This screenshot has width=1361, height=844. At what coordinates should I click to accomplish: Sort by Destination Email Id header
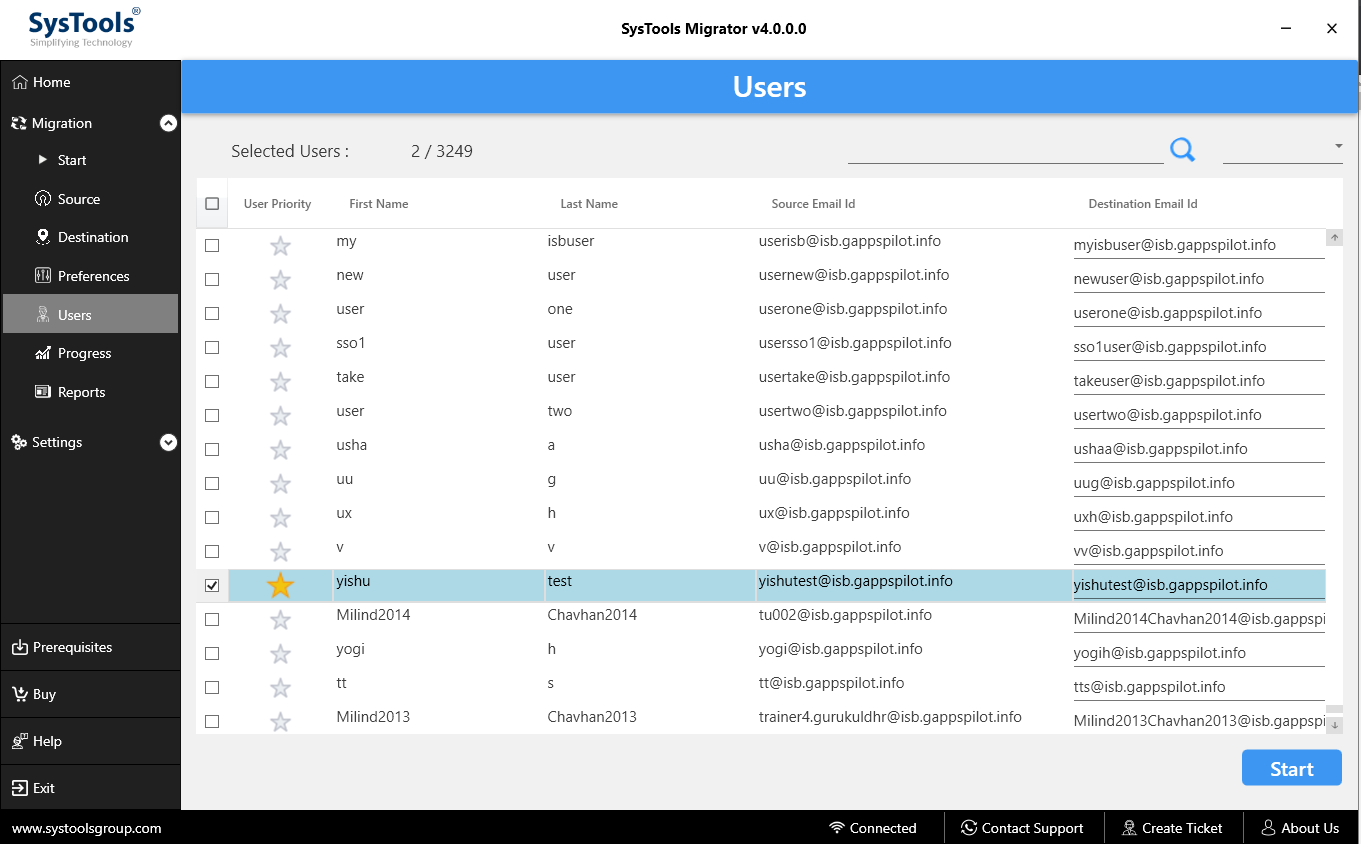[x=1143, y=204]
